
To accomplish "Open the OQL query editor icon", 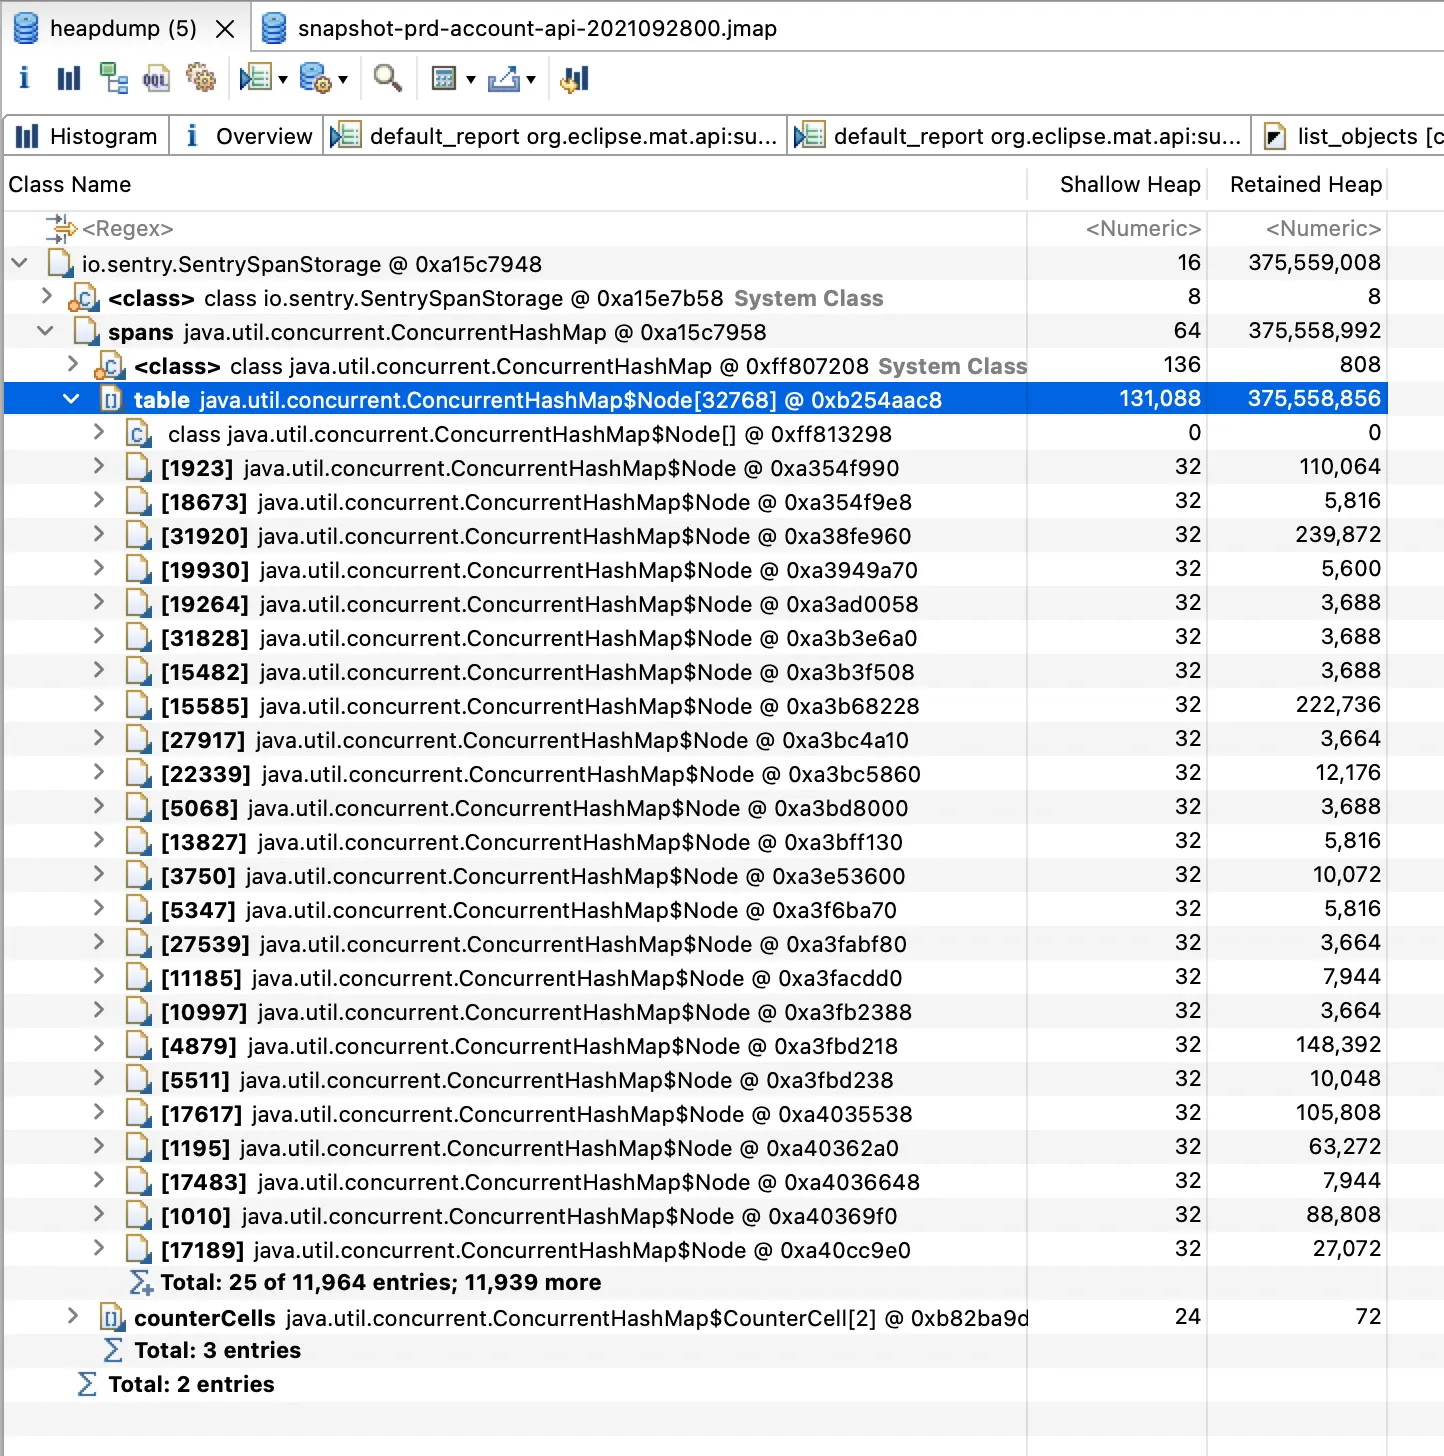I will pos(156,78).
